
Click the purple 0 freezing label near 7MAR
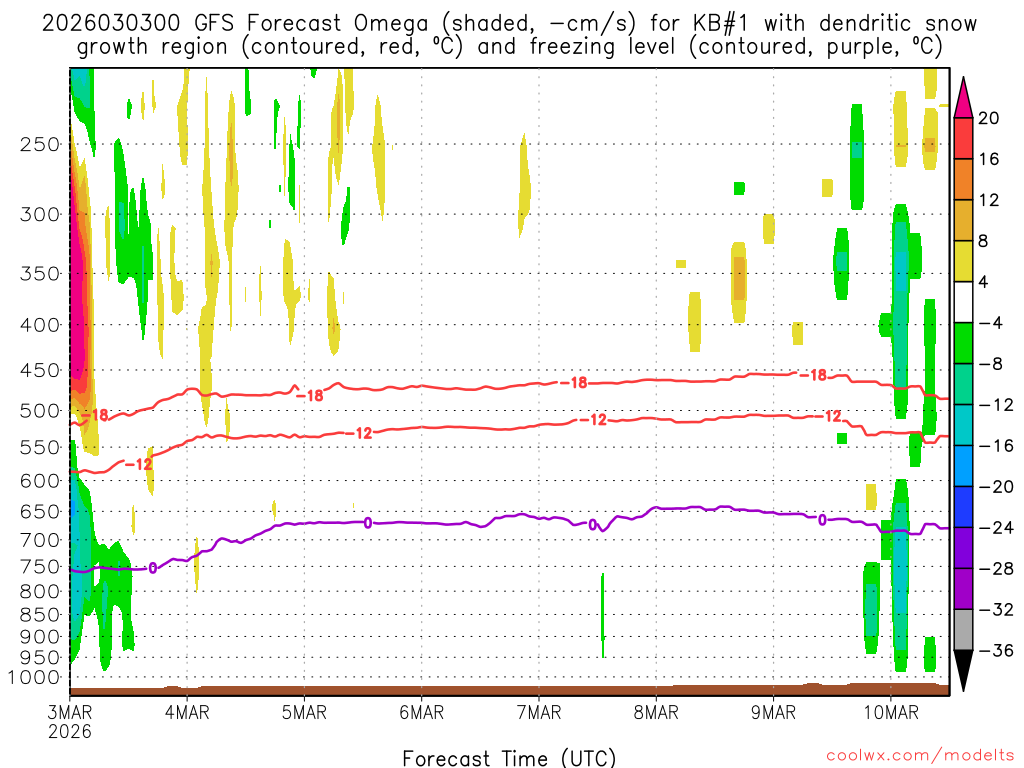(593, 525)
